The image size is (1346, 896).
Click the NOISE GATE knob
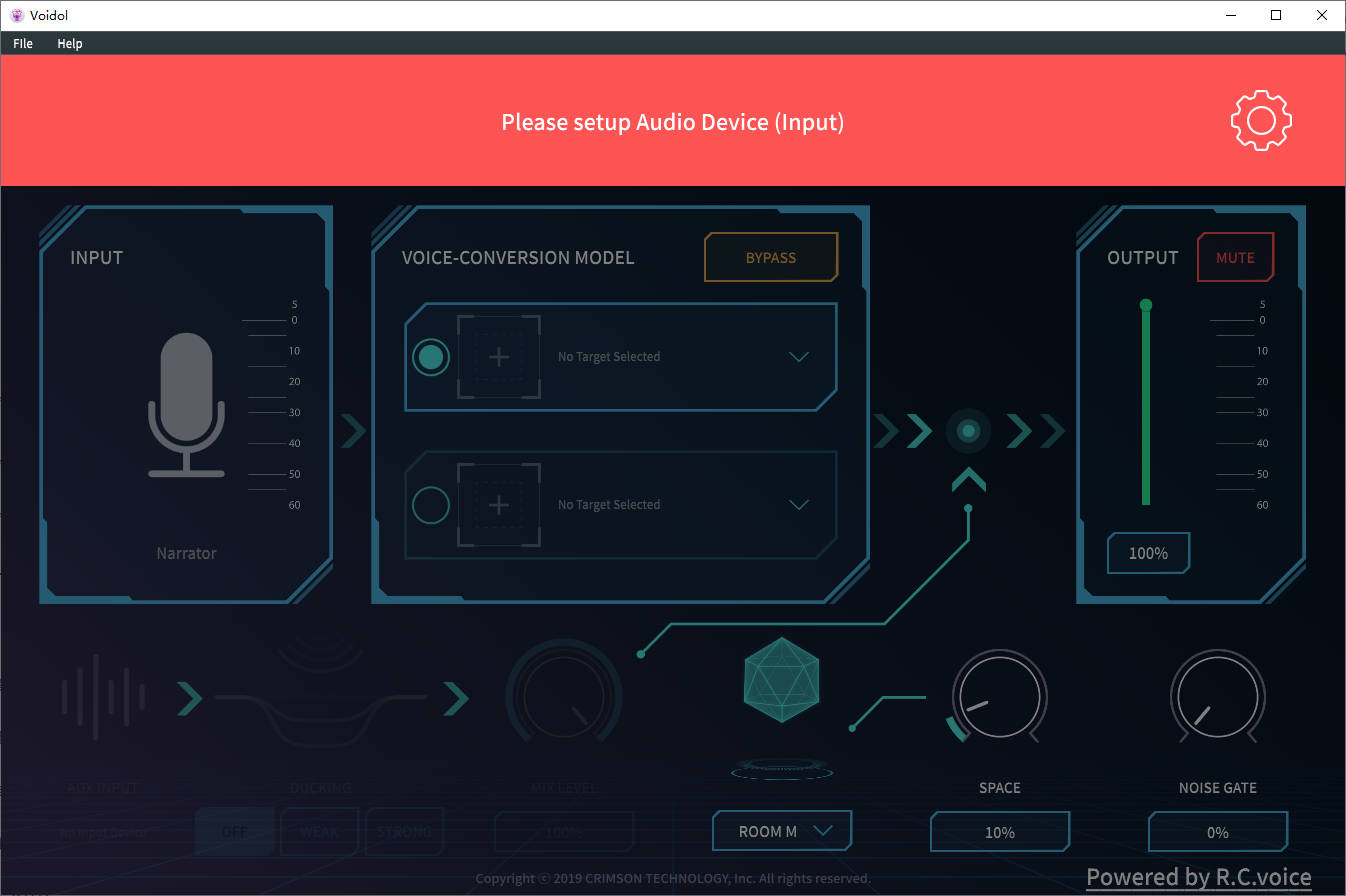(x=1218, y=697)
